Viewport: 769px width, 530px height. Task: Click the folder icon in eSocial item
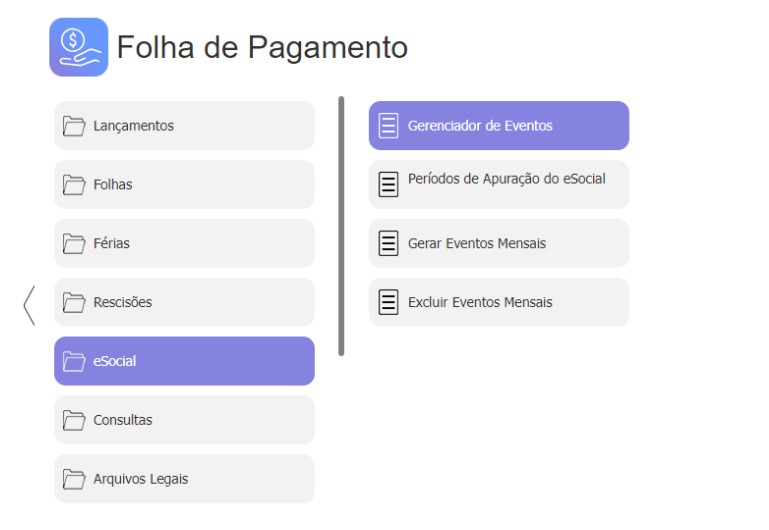(x=74, y=361)
